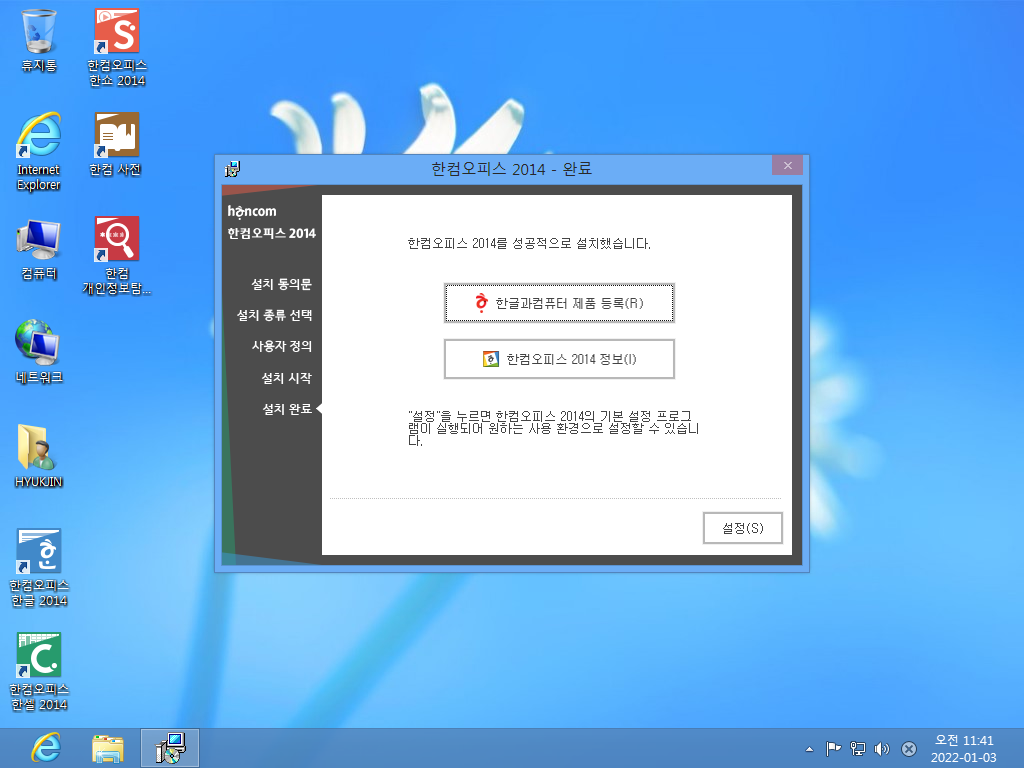Select 한컴 사전 desktop shortcut

(x=116, y=144)
